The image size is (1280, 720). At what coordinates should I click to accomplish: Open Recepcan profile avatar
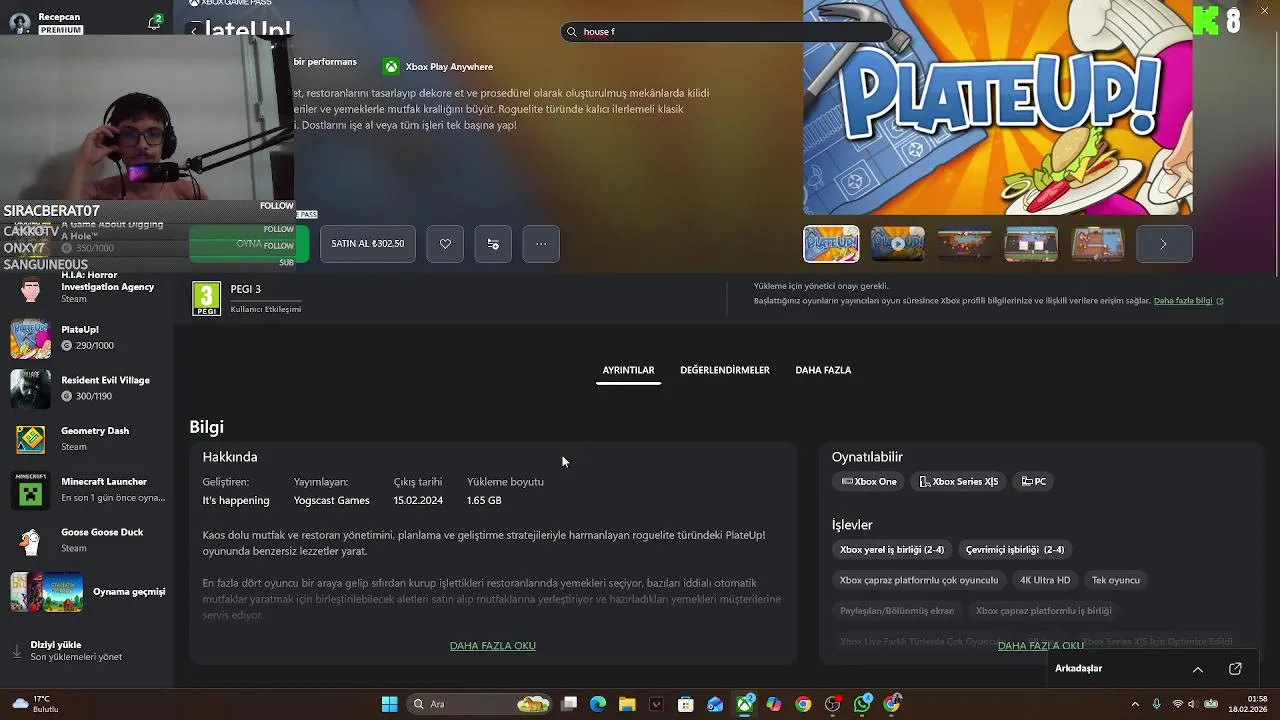[19, 23]
